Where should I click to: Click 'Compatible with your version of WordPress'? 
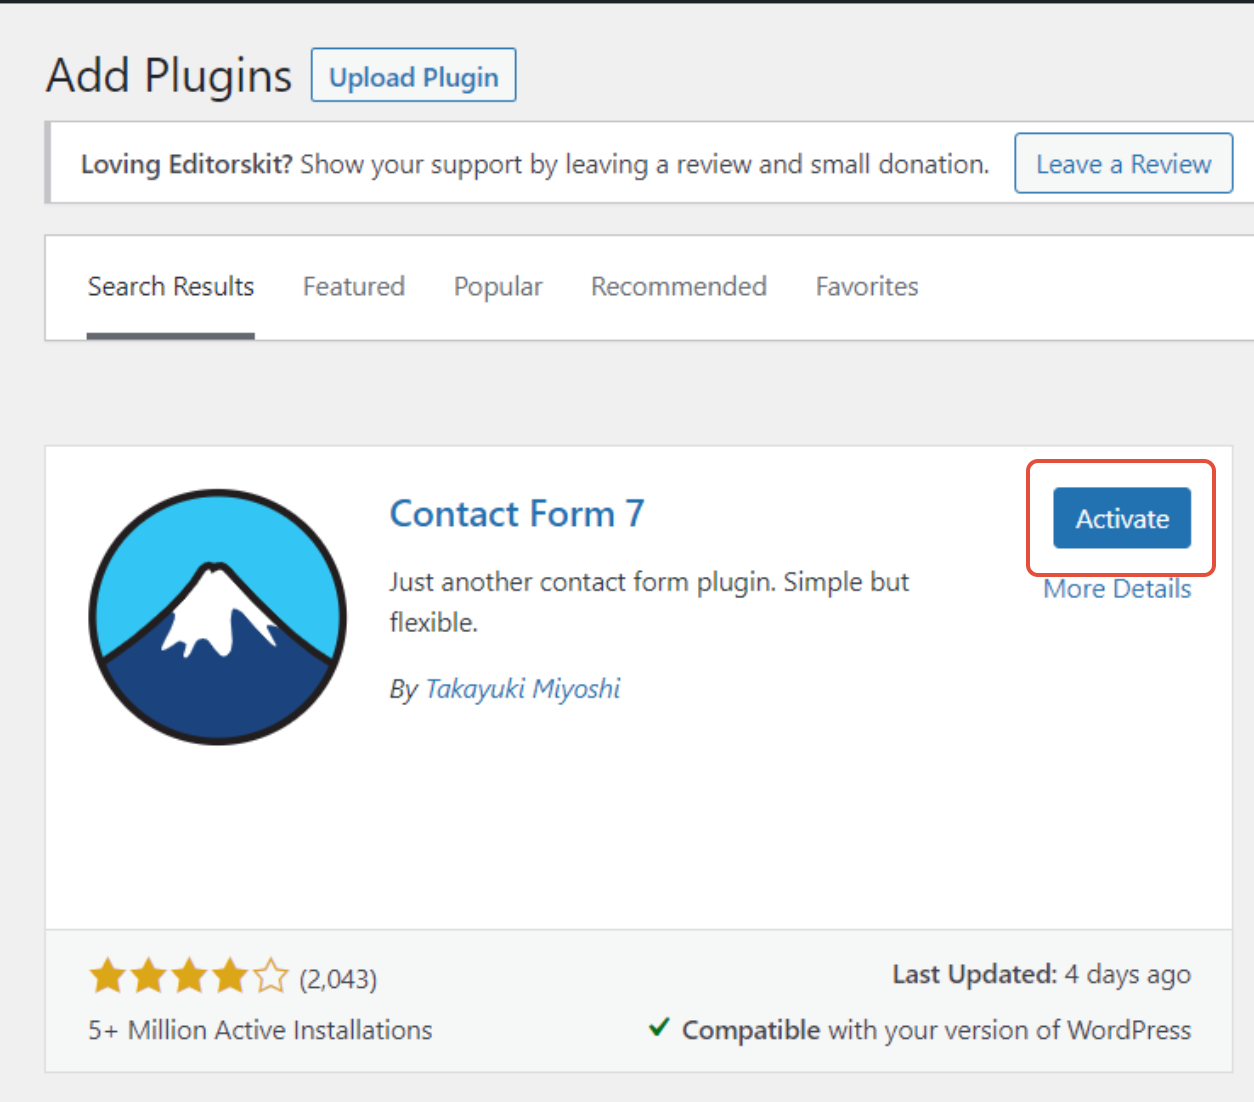936,1030
